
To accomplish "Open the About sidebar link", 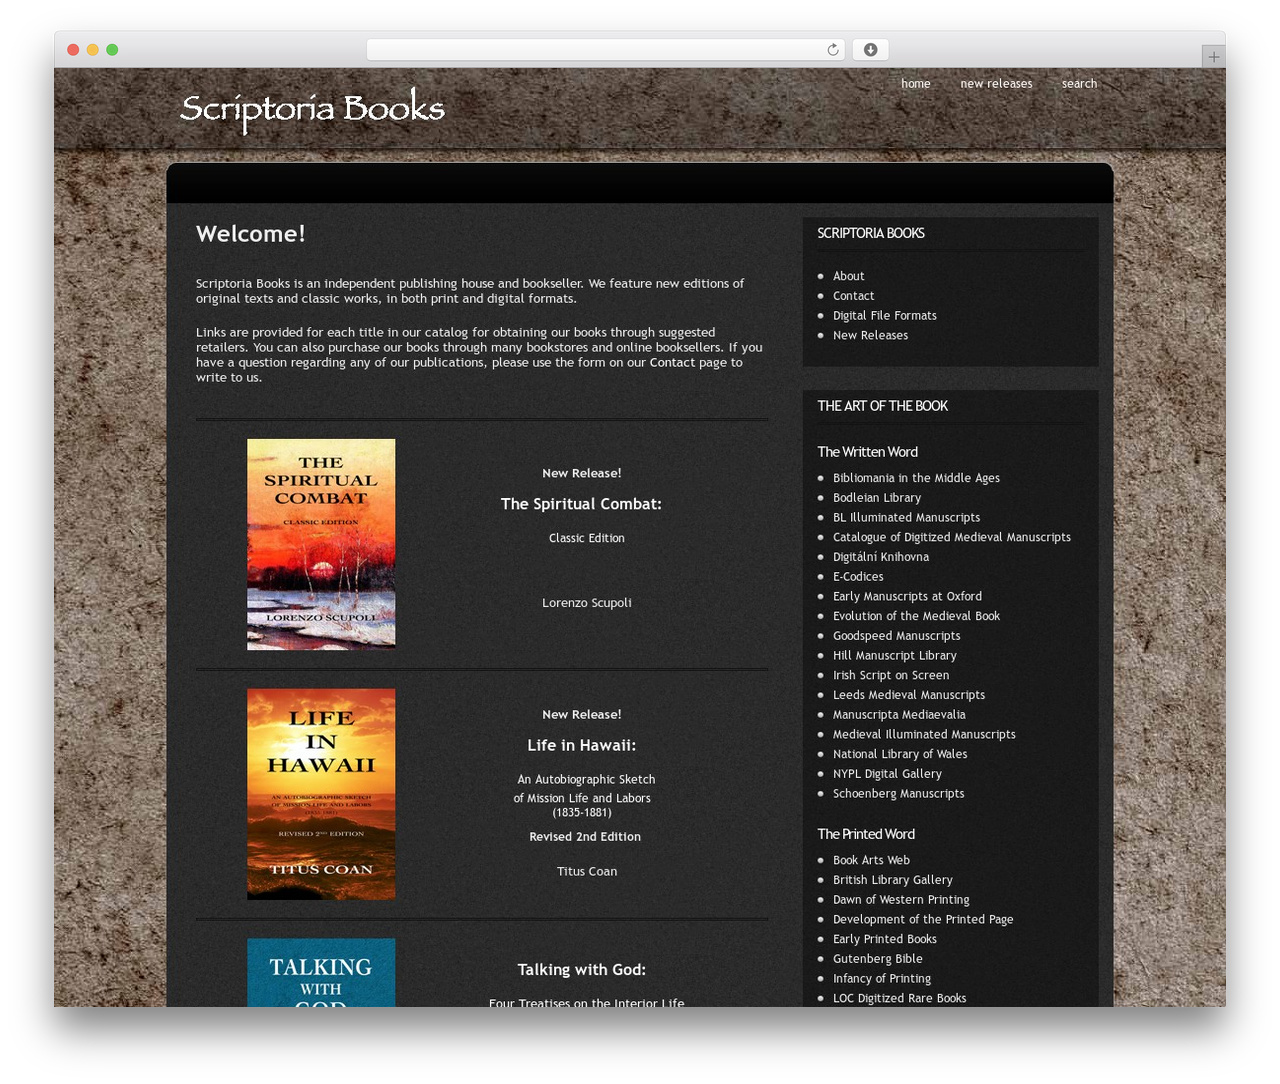I will [848, 276].
